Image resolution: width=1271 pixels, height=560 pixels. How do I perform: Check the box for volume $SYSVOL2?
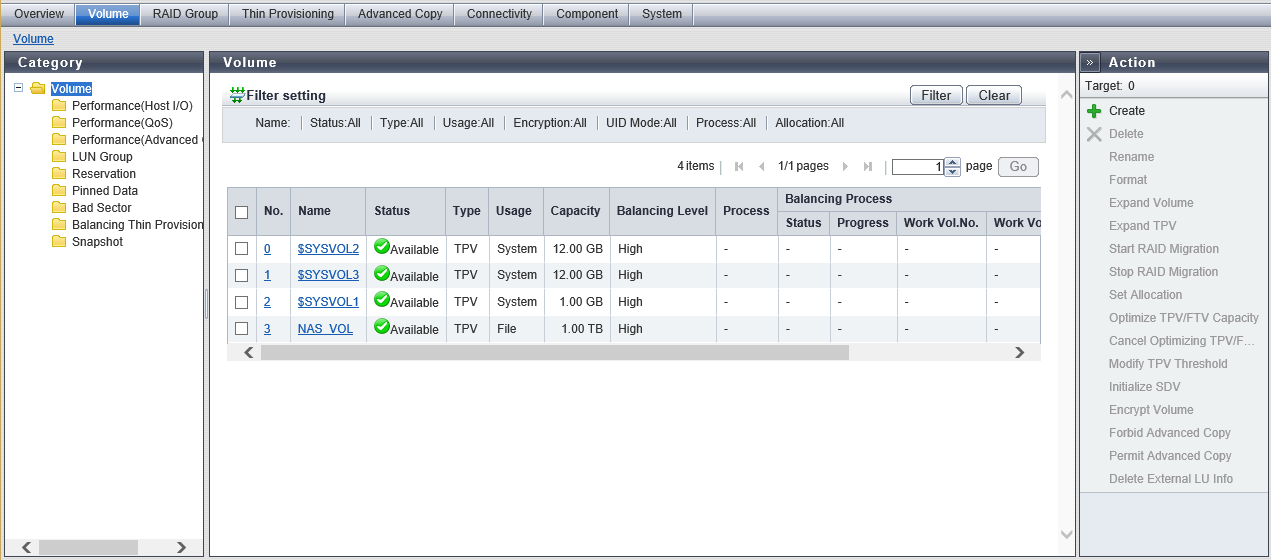pyautogui.click(x=241, y=249)
